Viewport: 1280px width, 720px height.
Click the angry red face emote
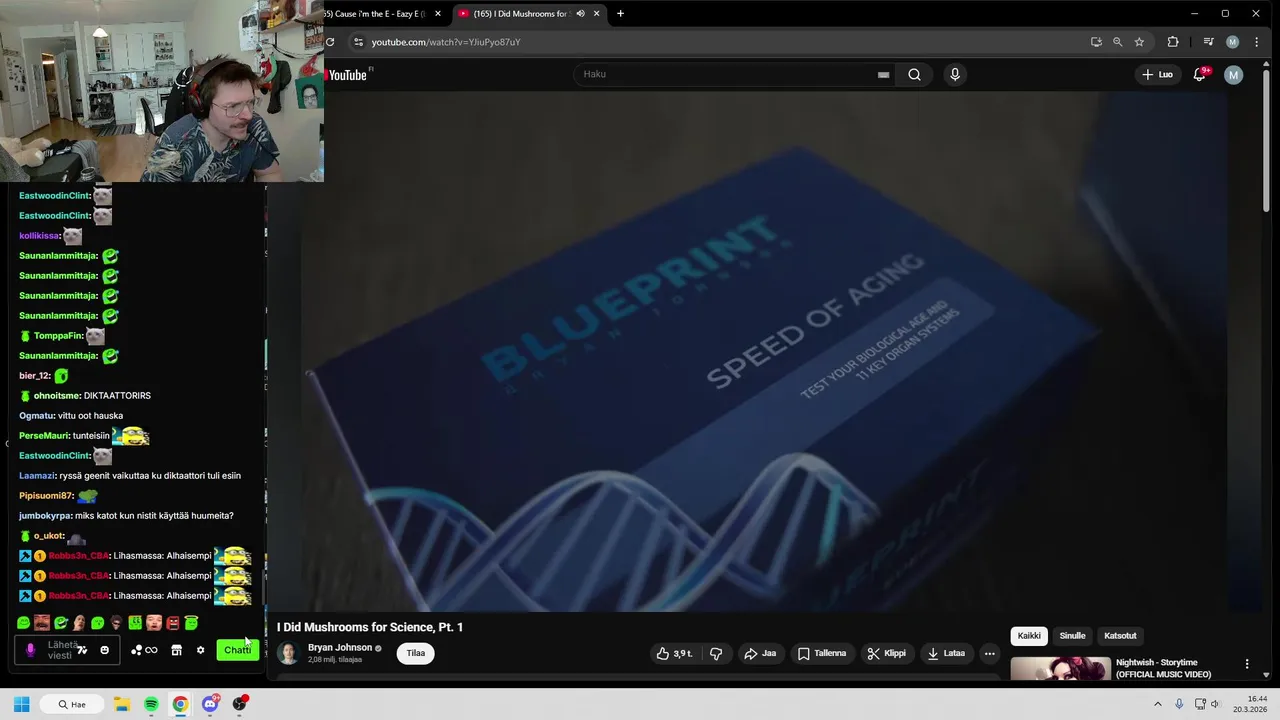[x=173, y=623]
